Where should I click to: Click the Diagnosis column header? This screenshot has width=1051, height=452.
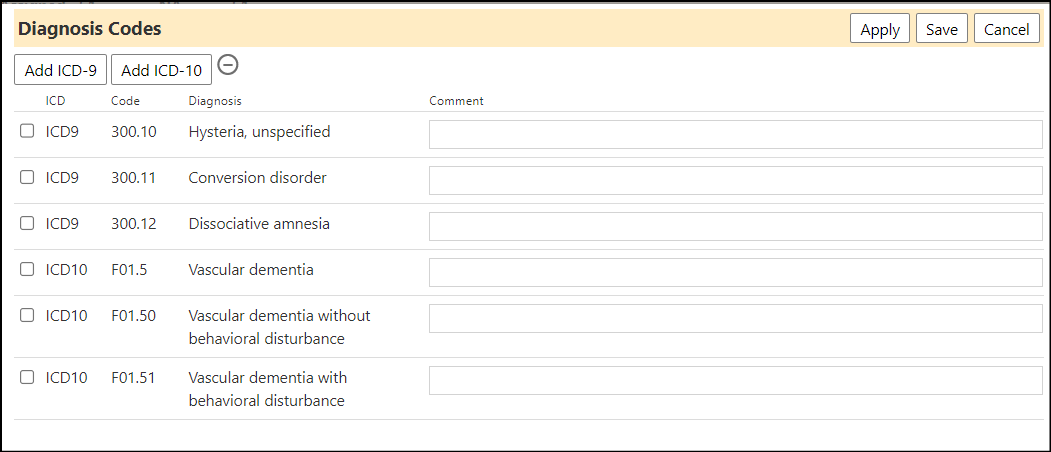[214, 101]
